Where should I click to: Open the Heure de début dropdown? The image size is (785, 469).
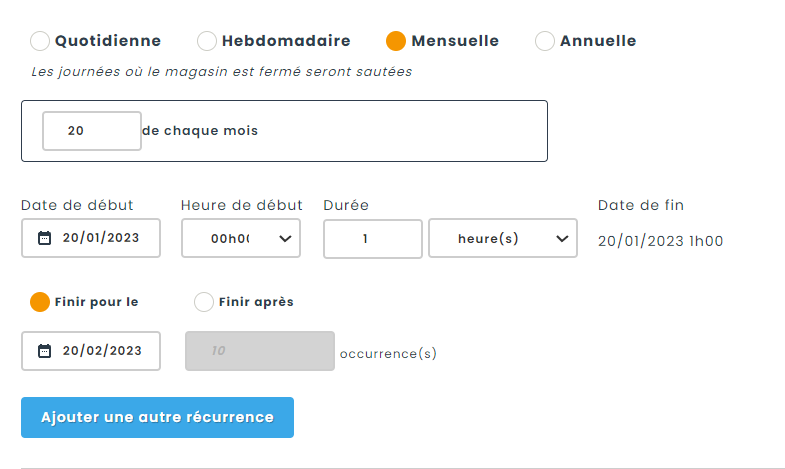tap(241, 238)
